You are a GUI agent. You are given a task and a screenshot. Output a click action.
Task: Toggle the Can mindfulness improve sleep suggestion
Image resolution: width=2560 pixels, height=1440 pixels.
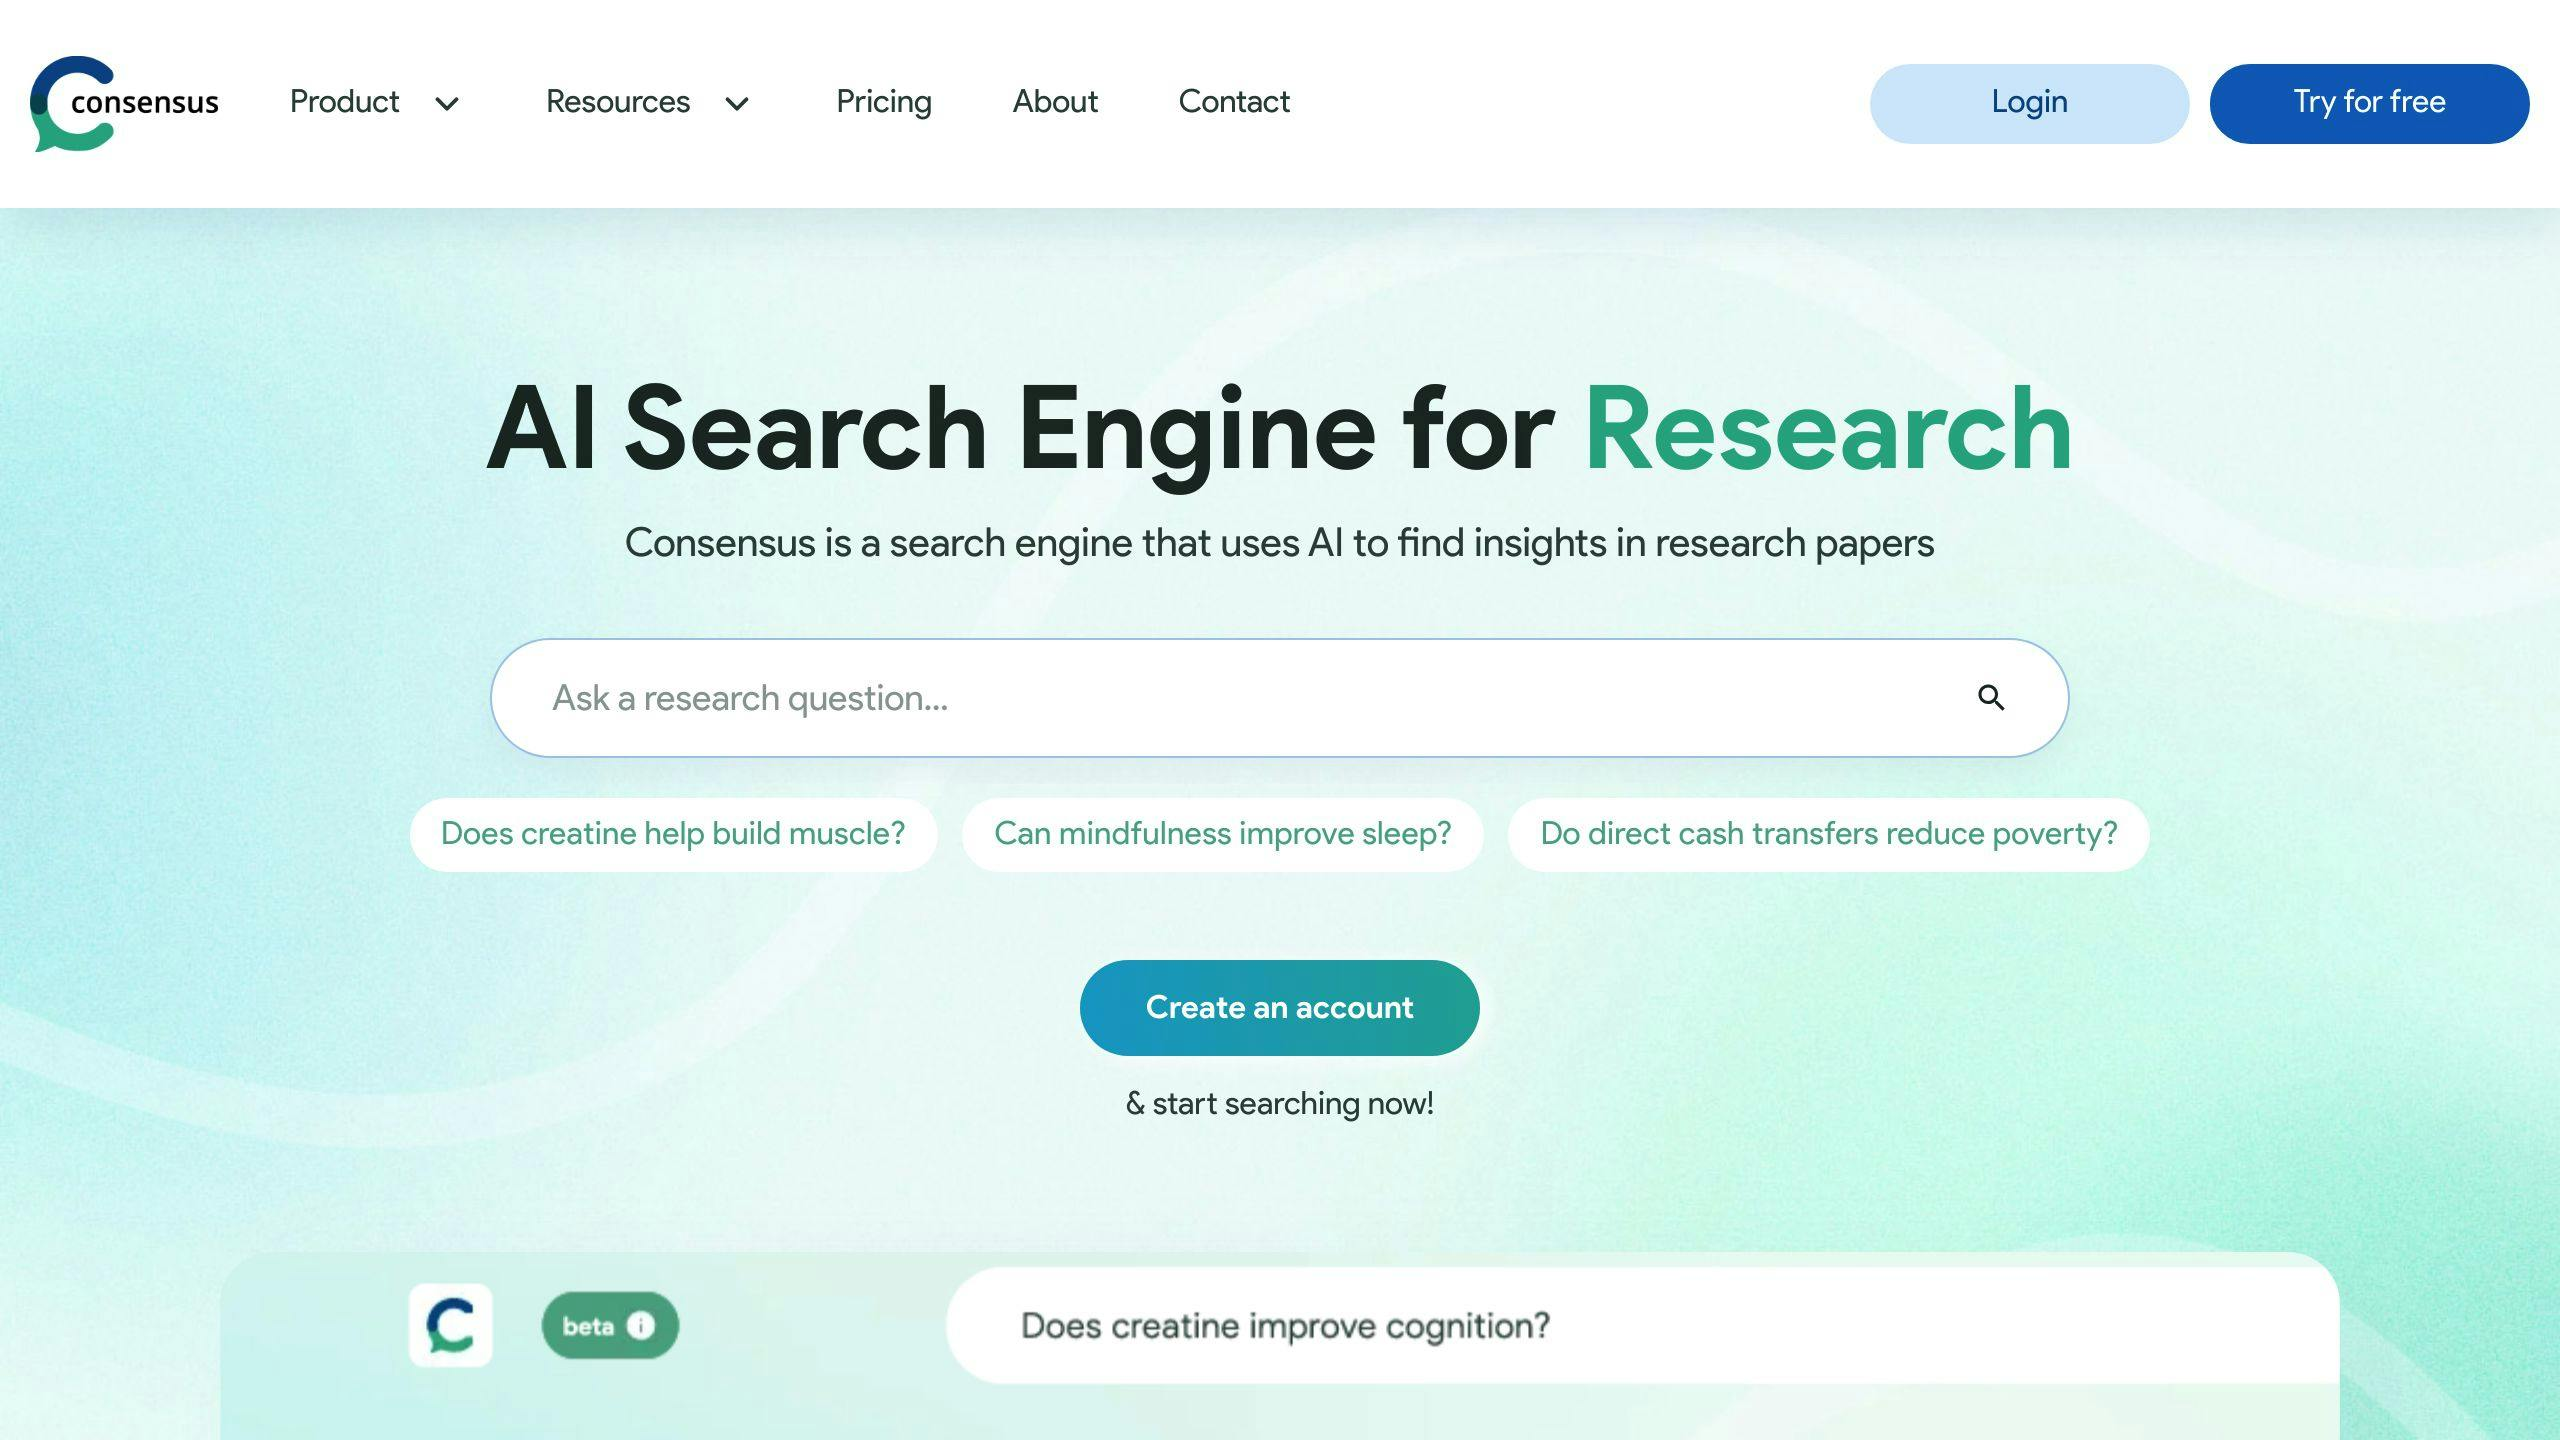(x=1222, y=833)
